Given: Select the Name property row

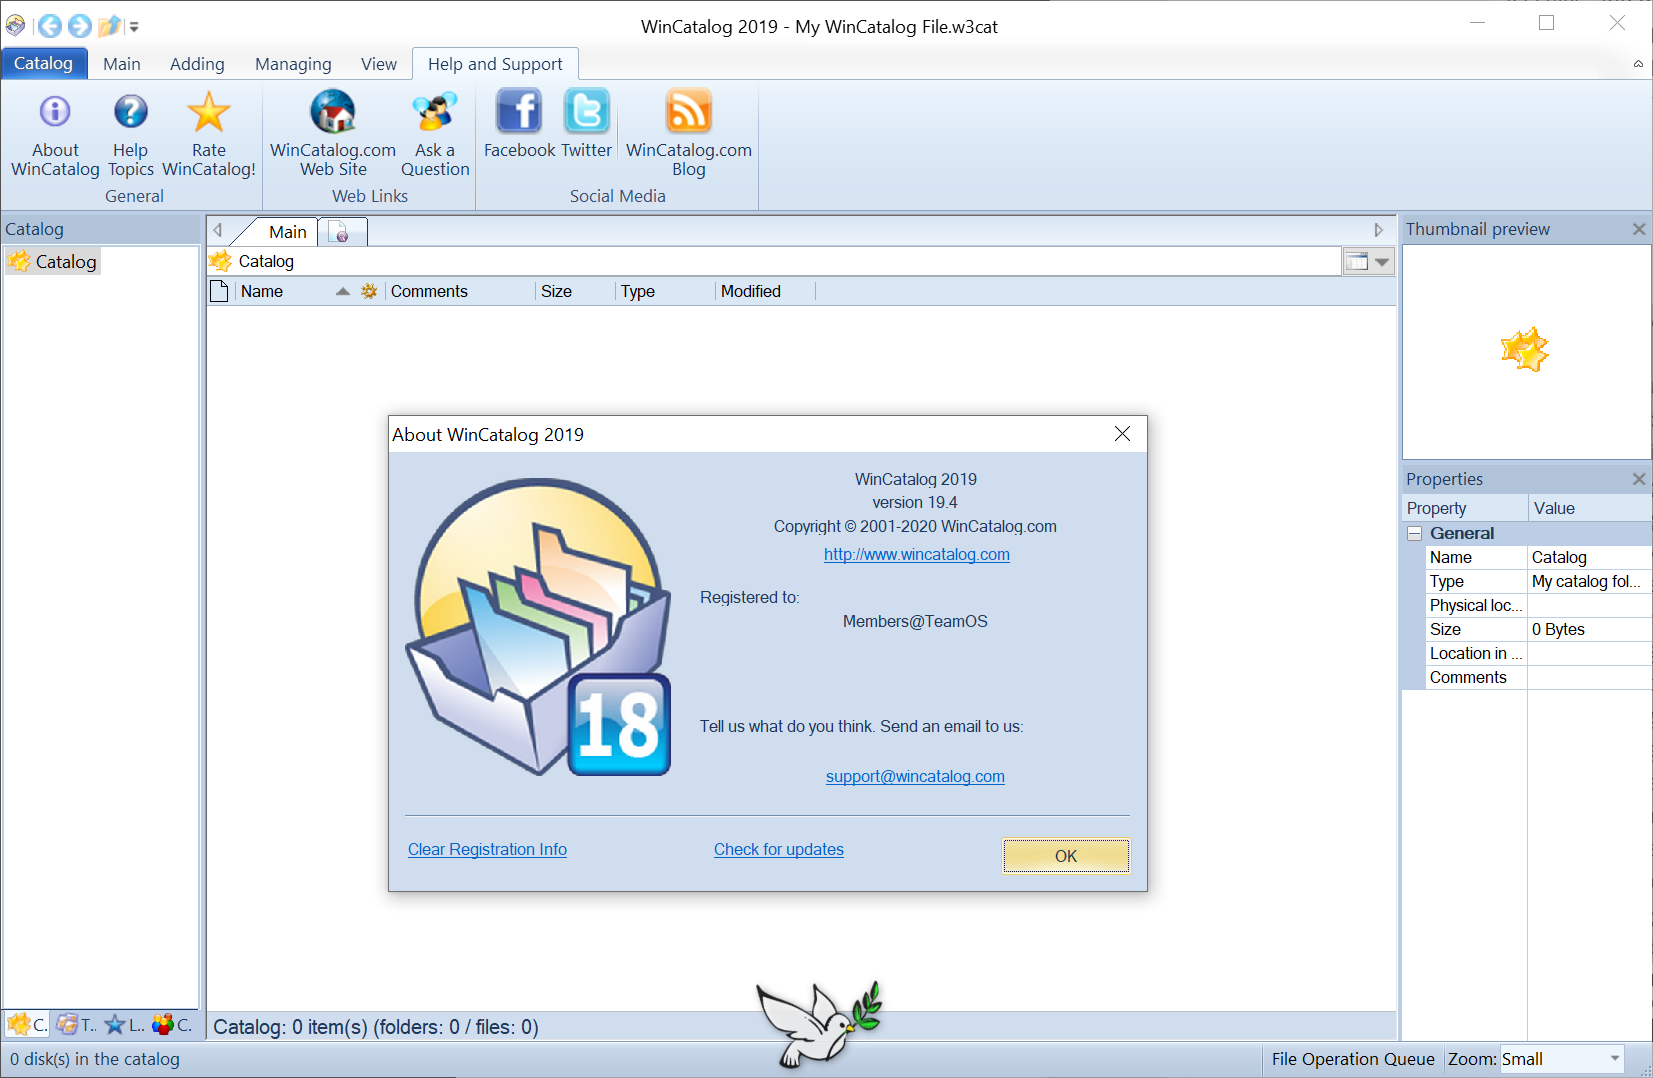Looking at the screenshot, I should (1538, 557).
